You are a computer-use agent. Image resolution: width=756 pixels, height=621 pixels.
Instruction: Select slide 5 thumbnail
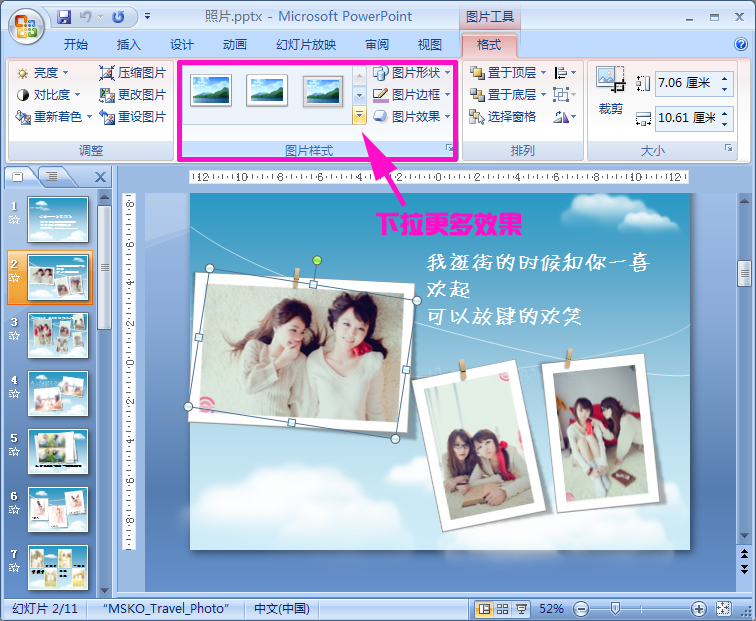coord(58,451)
